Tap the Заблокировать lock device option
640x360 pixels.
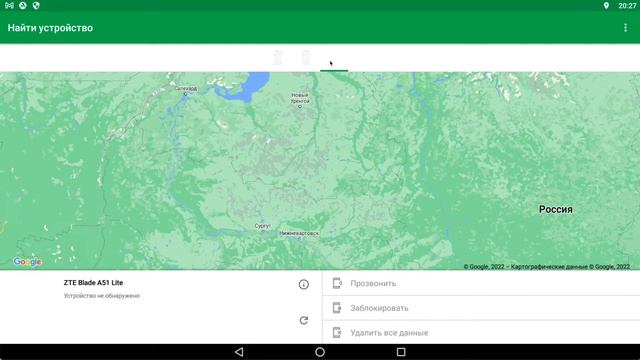pyautogui.click(x=481, y=308)
